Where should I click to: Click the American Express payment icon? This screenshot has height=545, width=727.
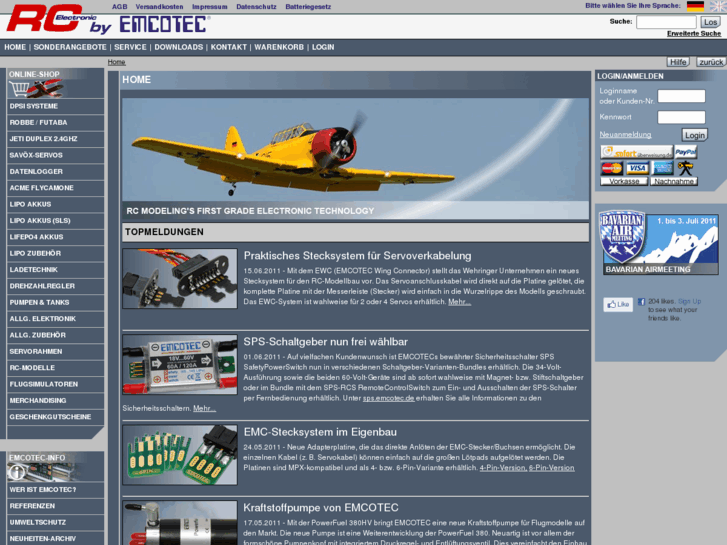[663, 168]
